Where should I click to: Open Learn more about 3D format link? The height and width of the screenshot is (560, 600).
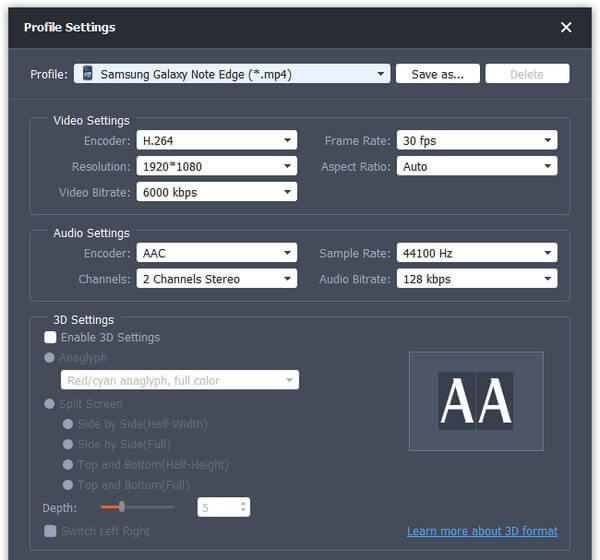click(482, 531)
